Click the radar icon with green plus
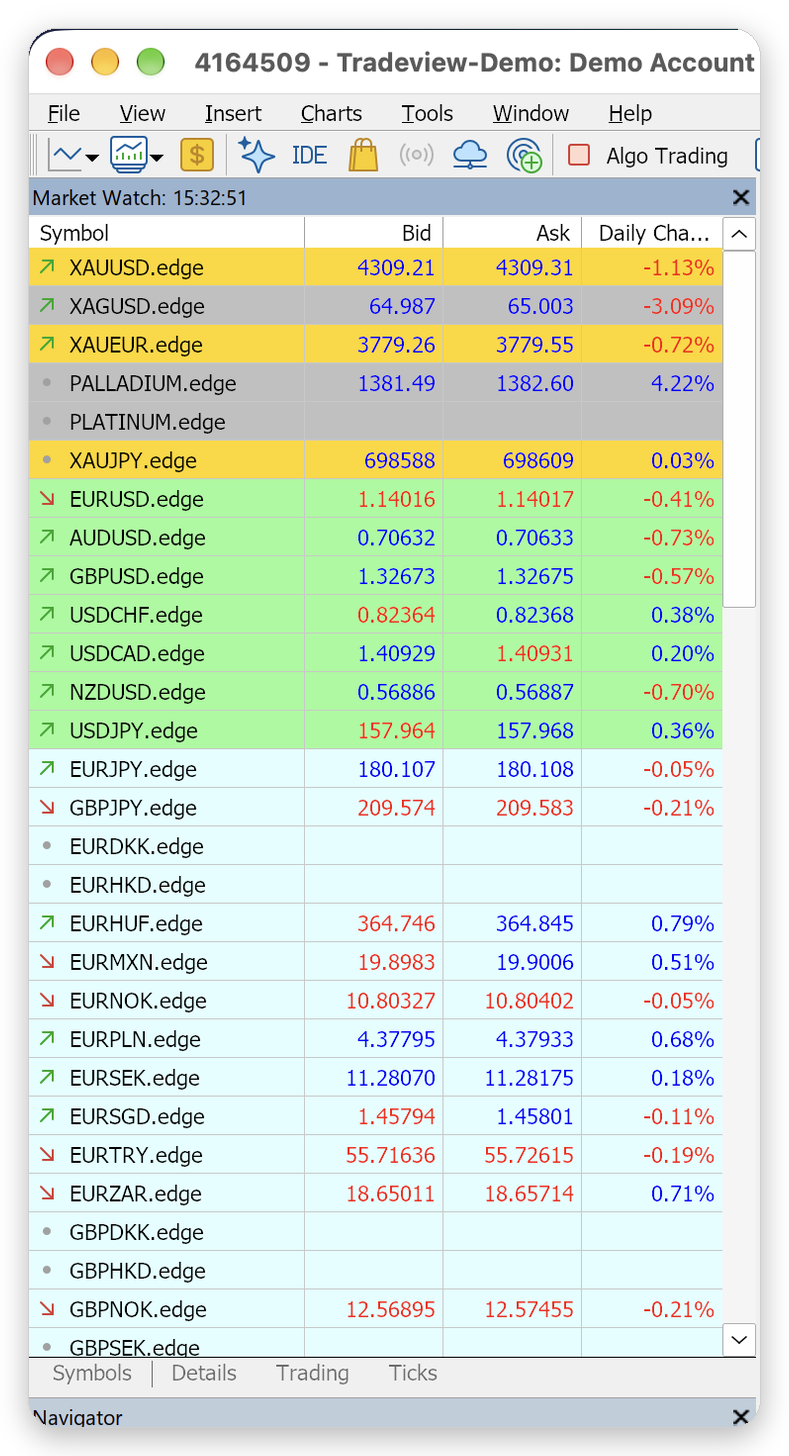This screenshot has height=1456, width=789. (x=524, y=155)
